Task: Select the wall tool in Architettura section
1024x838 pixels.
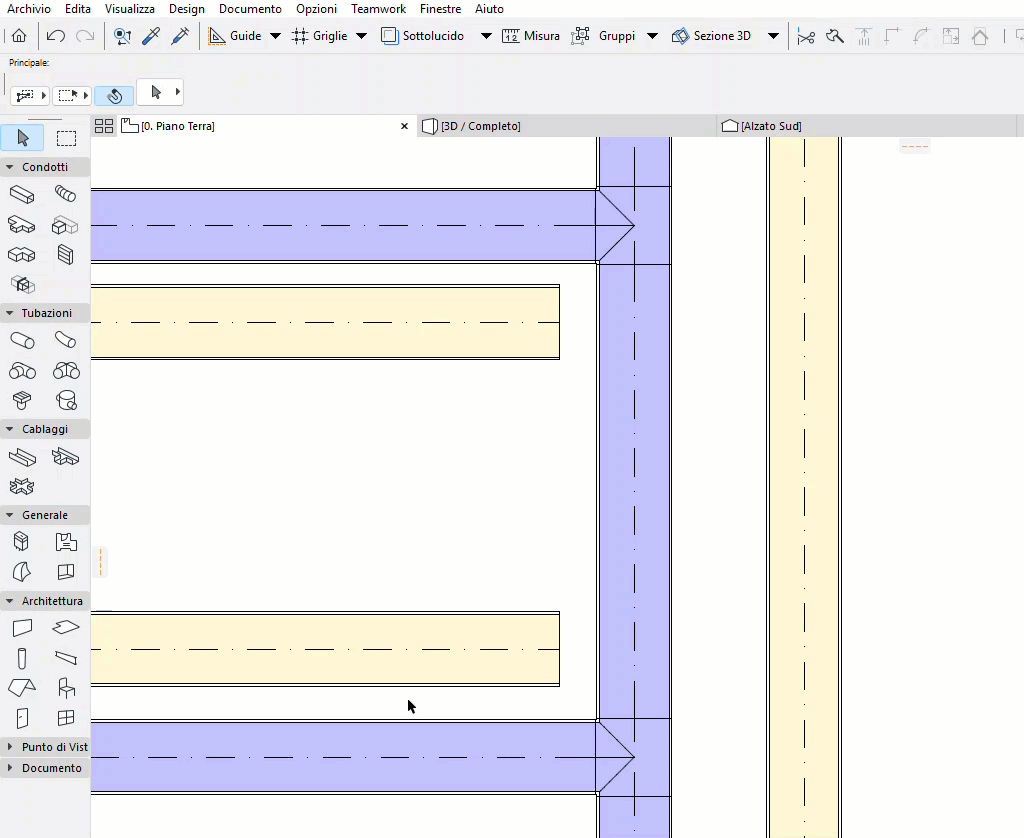Action: pyautogui.click(x=22, y=627)
